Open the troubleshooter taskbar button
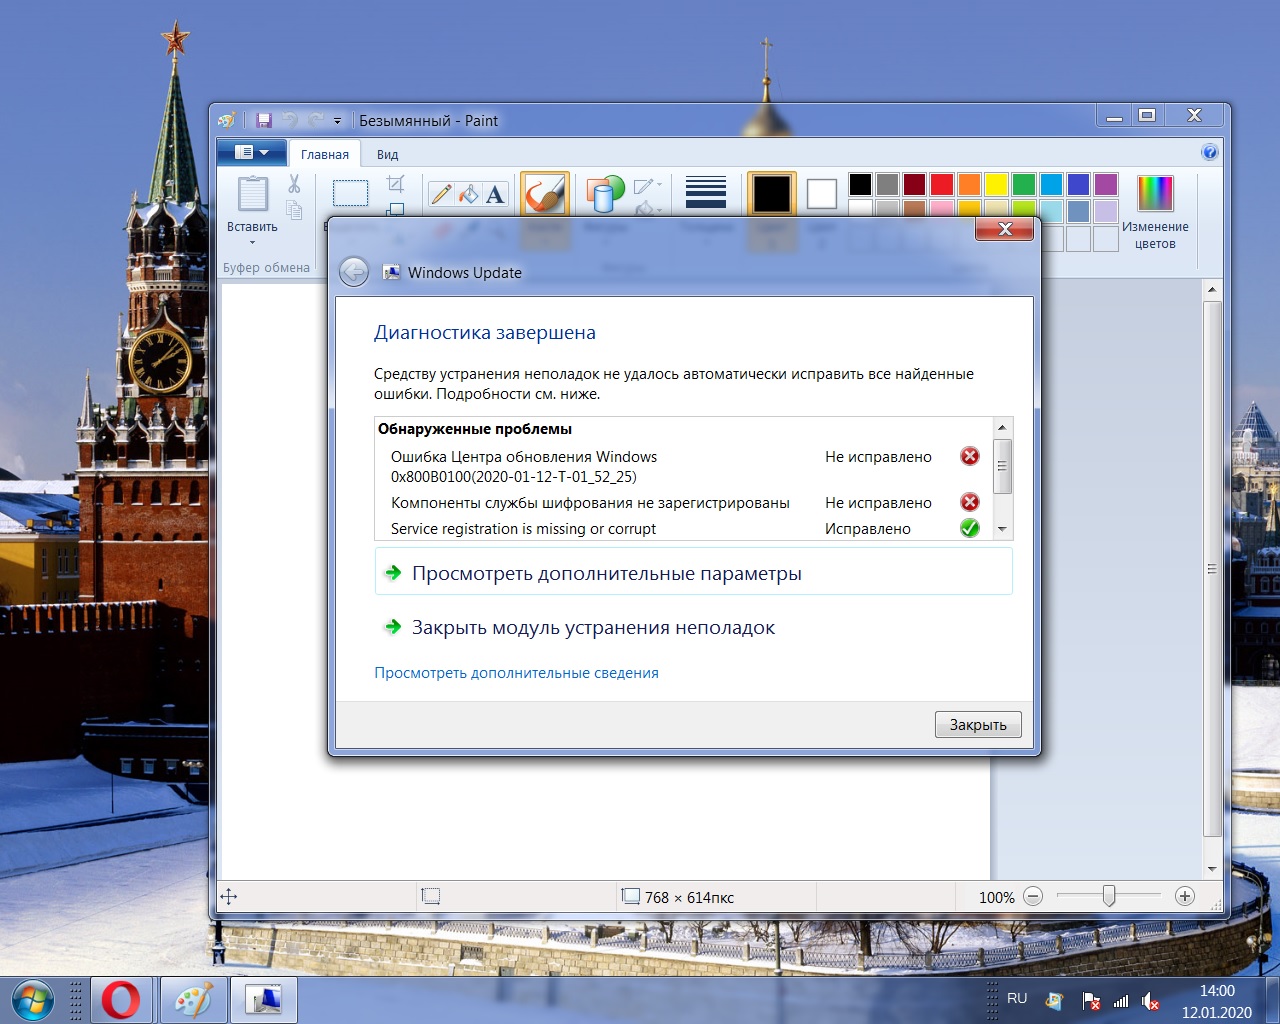Screen dimensions: 1280x1024 264,1000
